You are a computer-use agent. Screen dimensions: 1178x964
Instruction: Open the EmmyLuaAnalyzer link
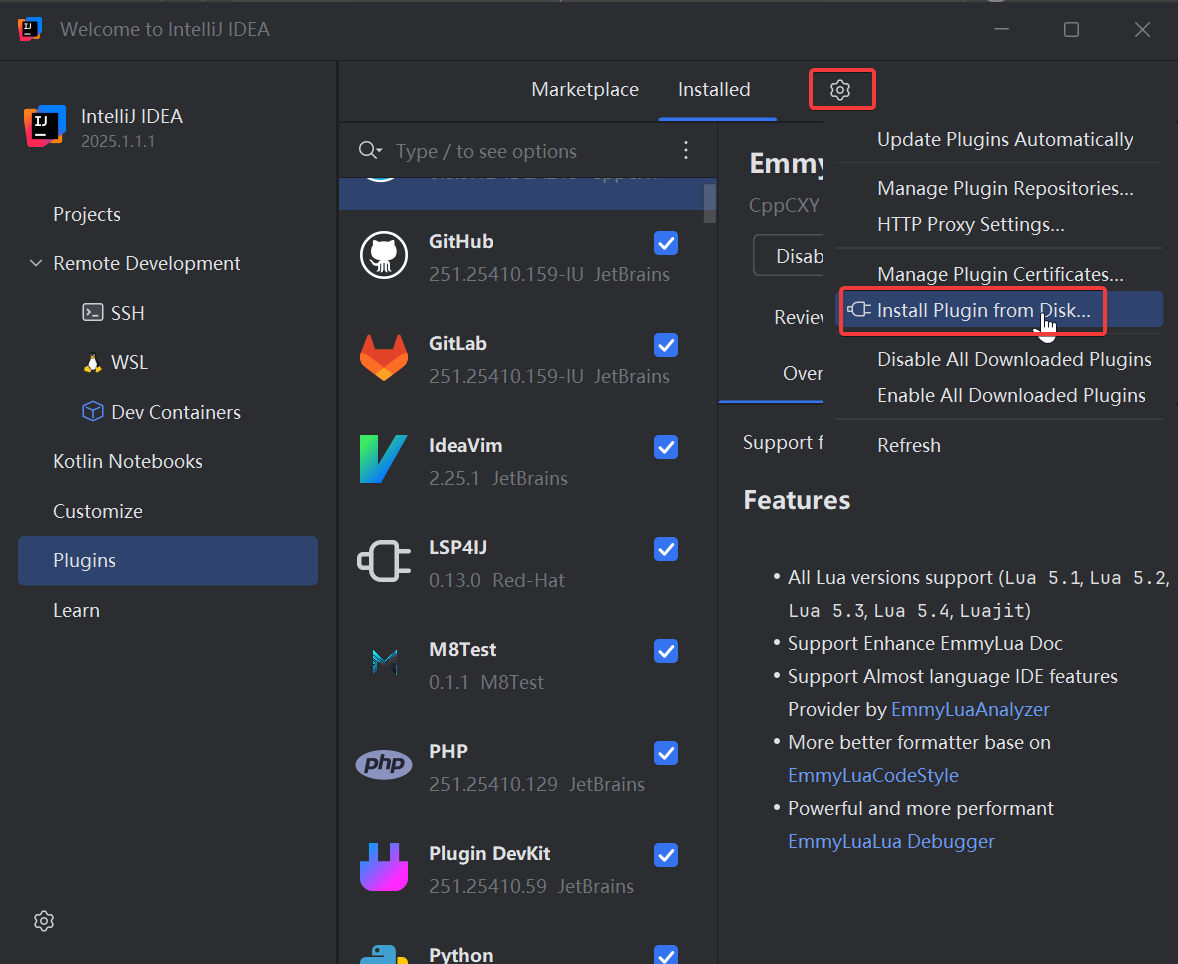970,710
